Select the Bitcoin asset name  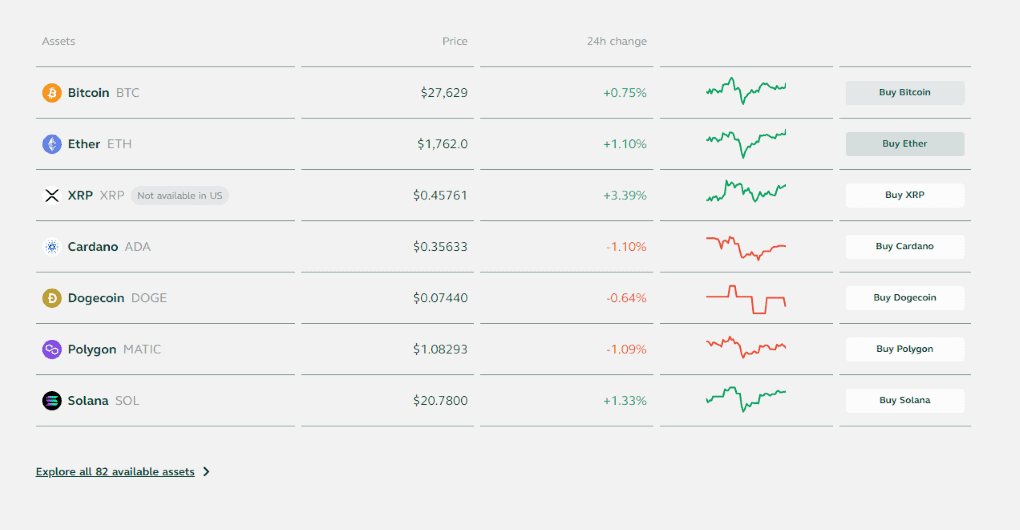[88, 92]
